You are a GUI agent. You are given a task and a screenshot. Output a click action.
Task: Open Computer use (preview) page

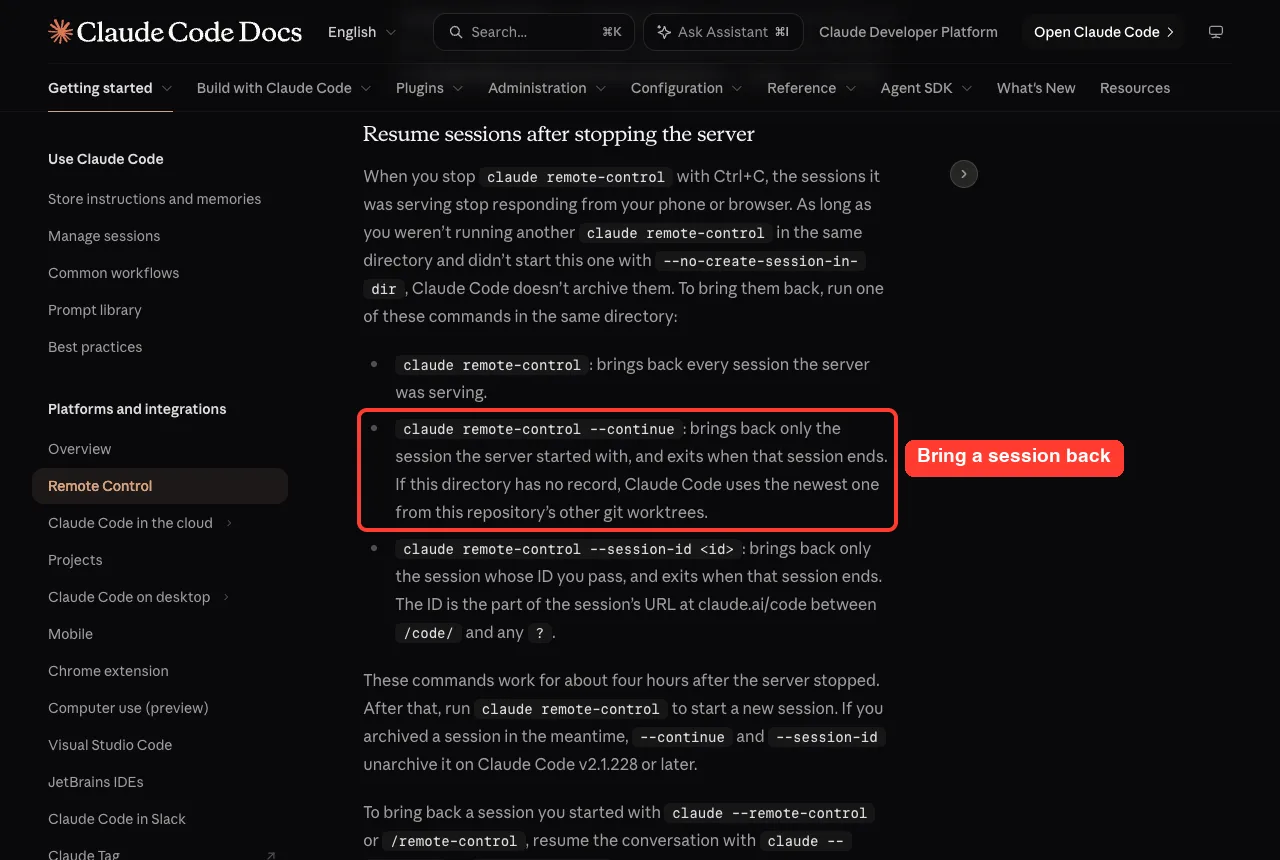128,708
